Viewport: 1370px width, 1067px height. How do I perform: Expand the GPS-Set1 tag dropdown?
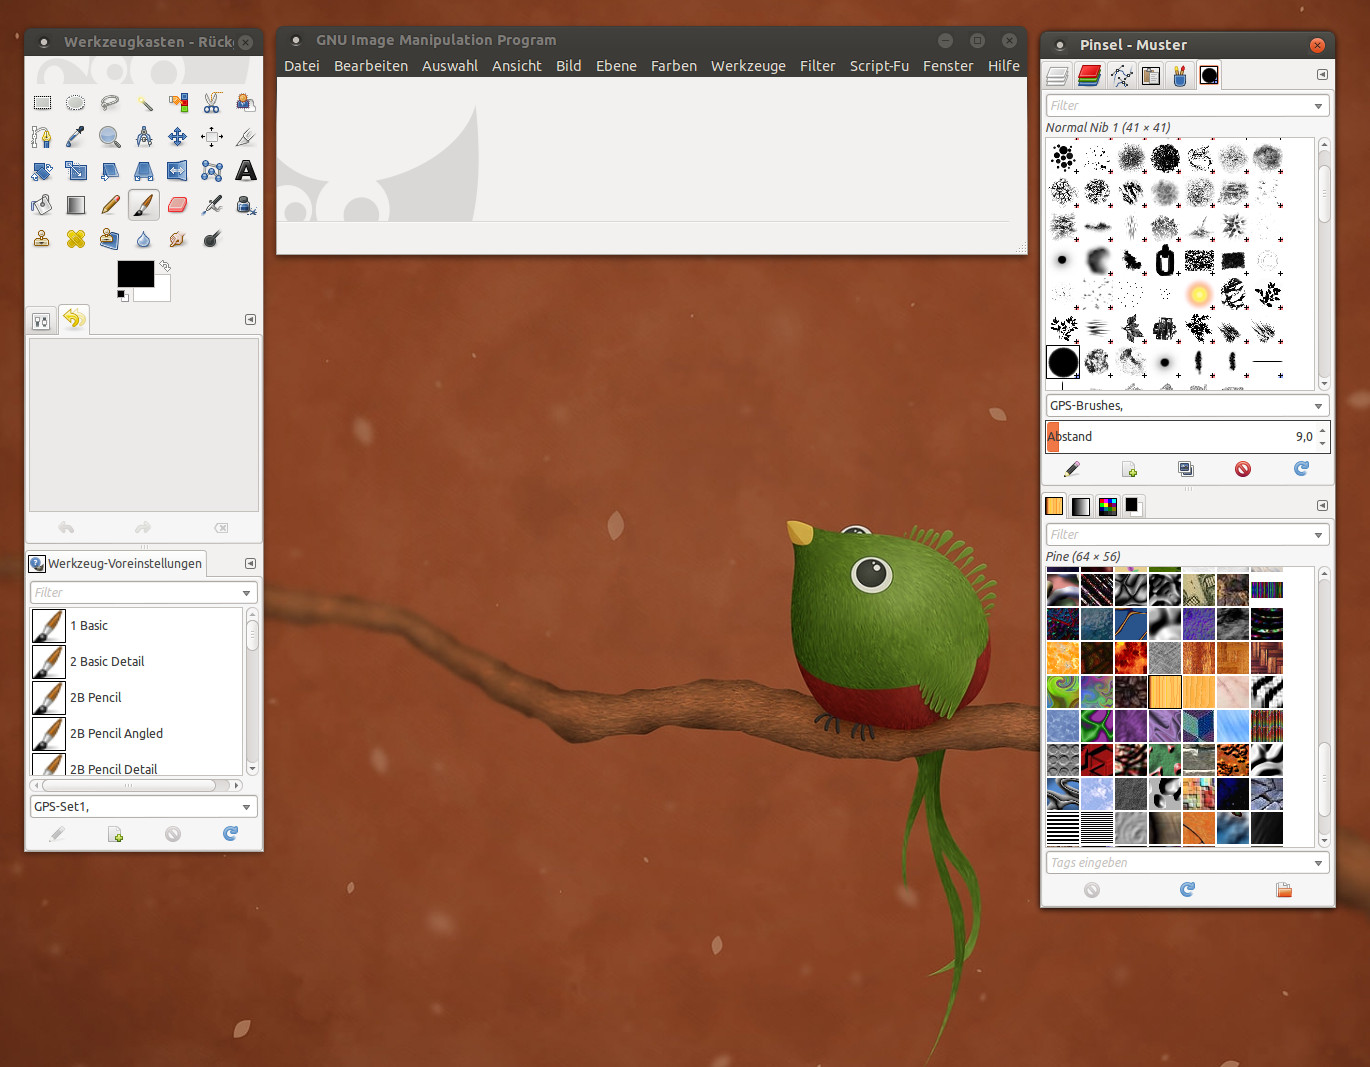[x=246, y=807]
